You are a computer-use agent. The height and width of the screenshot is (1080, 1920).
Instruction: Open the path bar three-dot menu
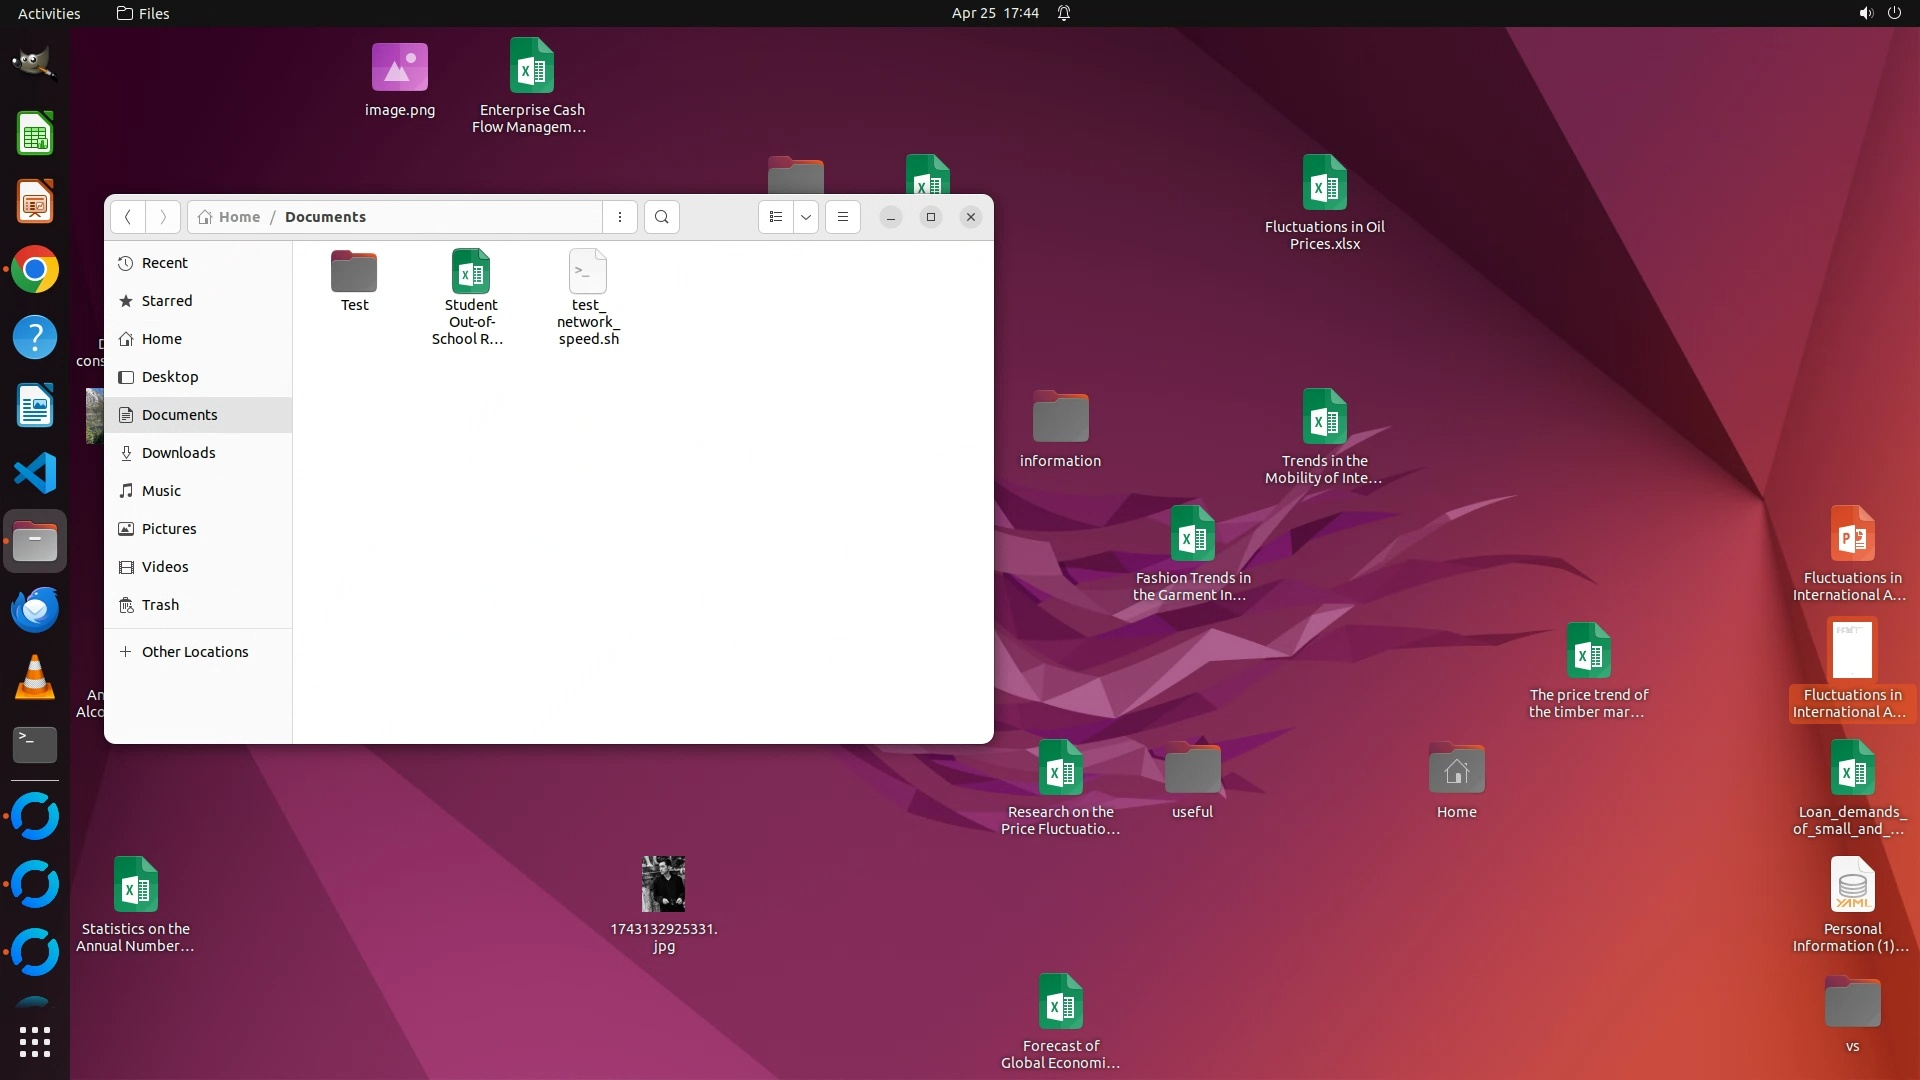click(620, 217)
